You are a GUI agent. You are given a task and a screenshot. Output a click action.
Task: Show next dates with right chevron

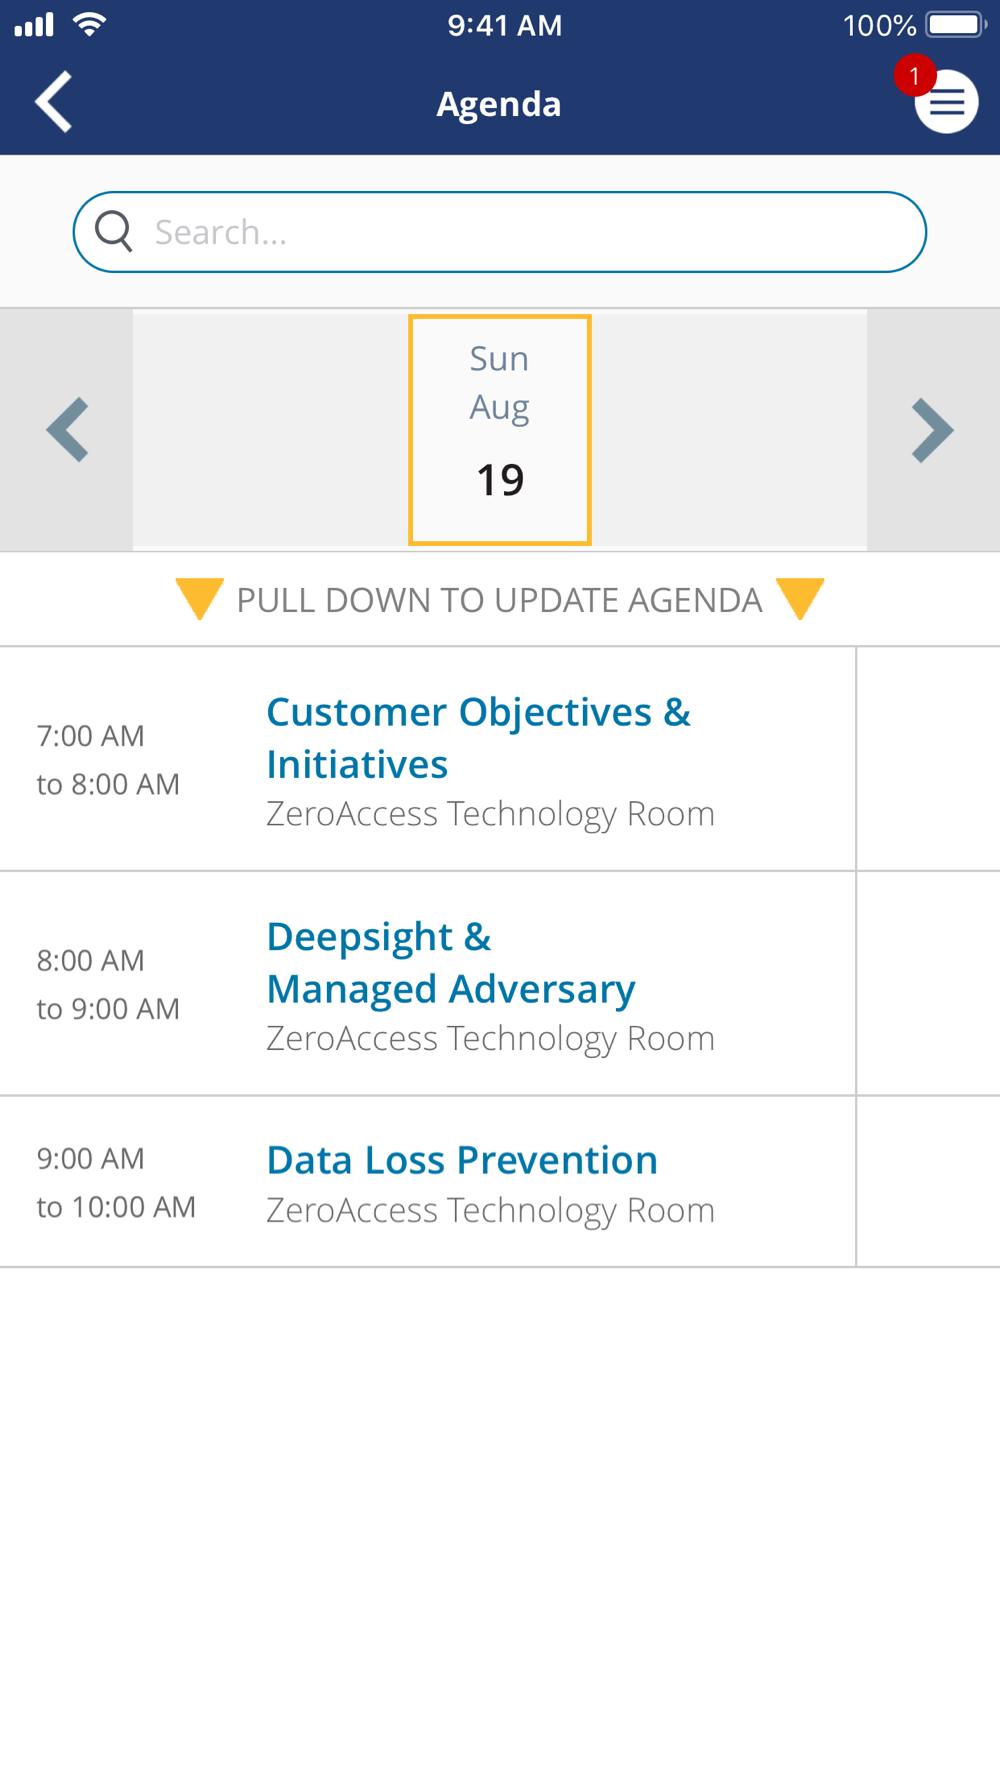[x=933, y=430]
